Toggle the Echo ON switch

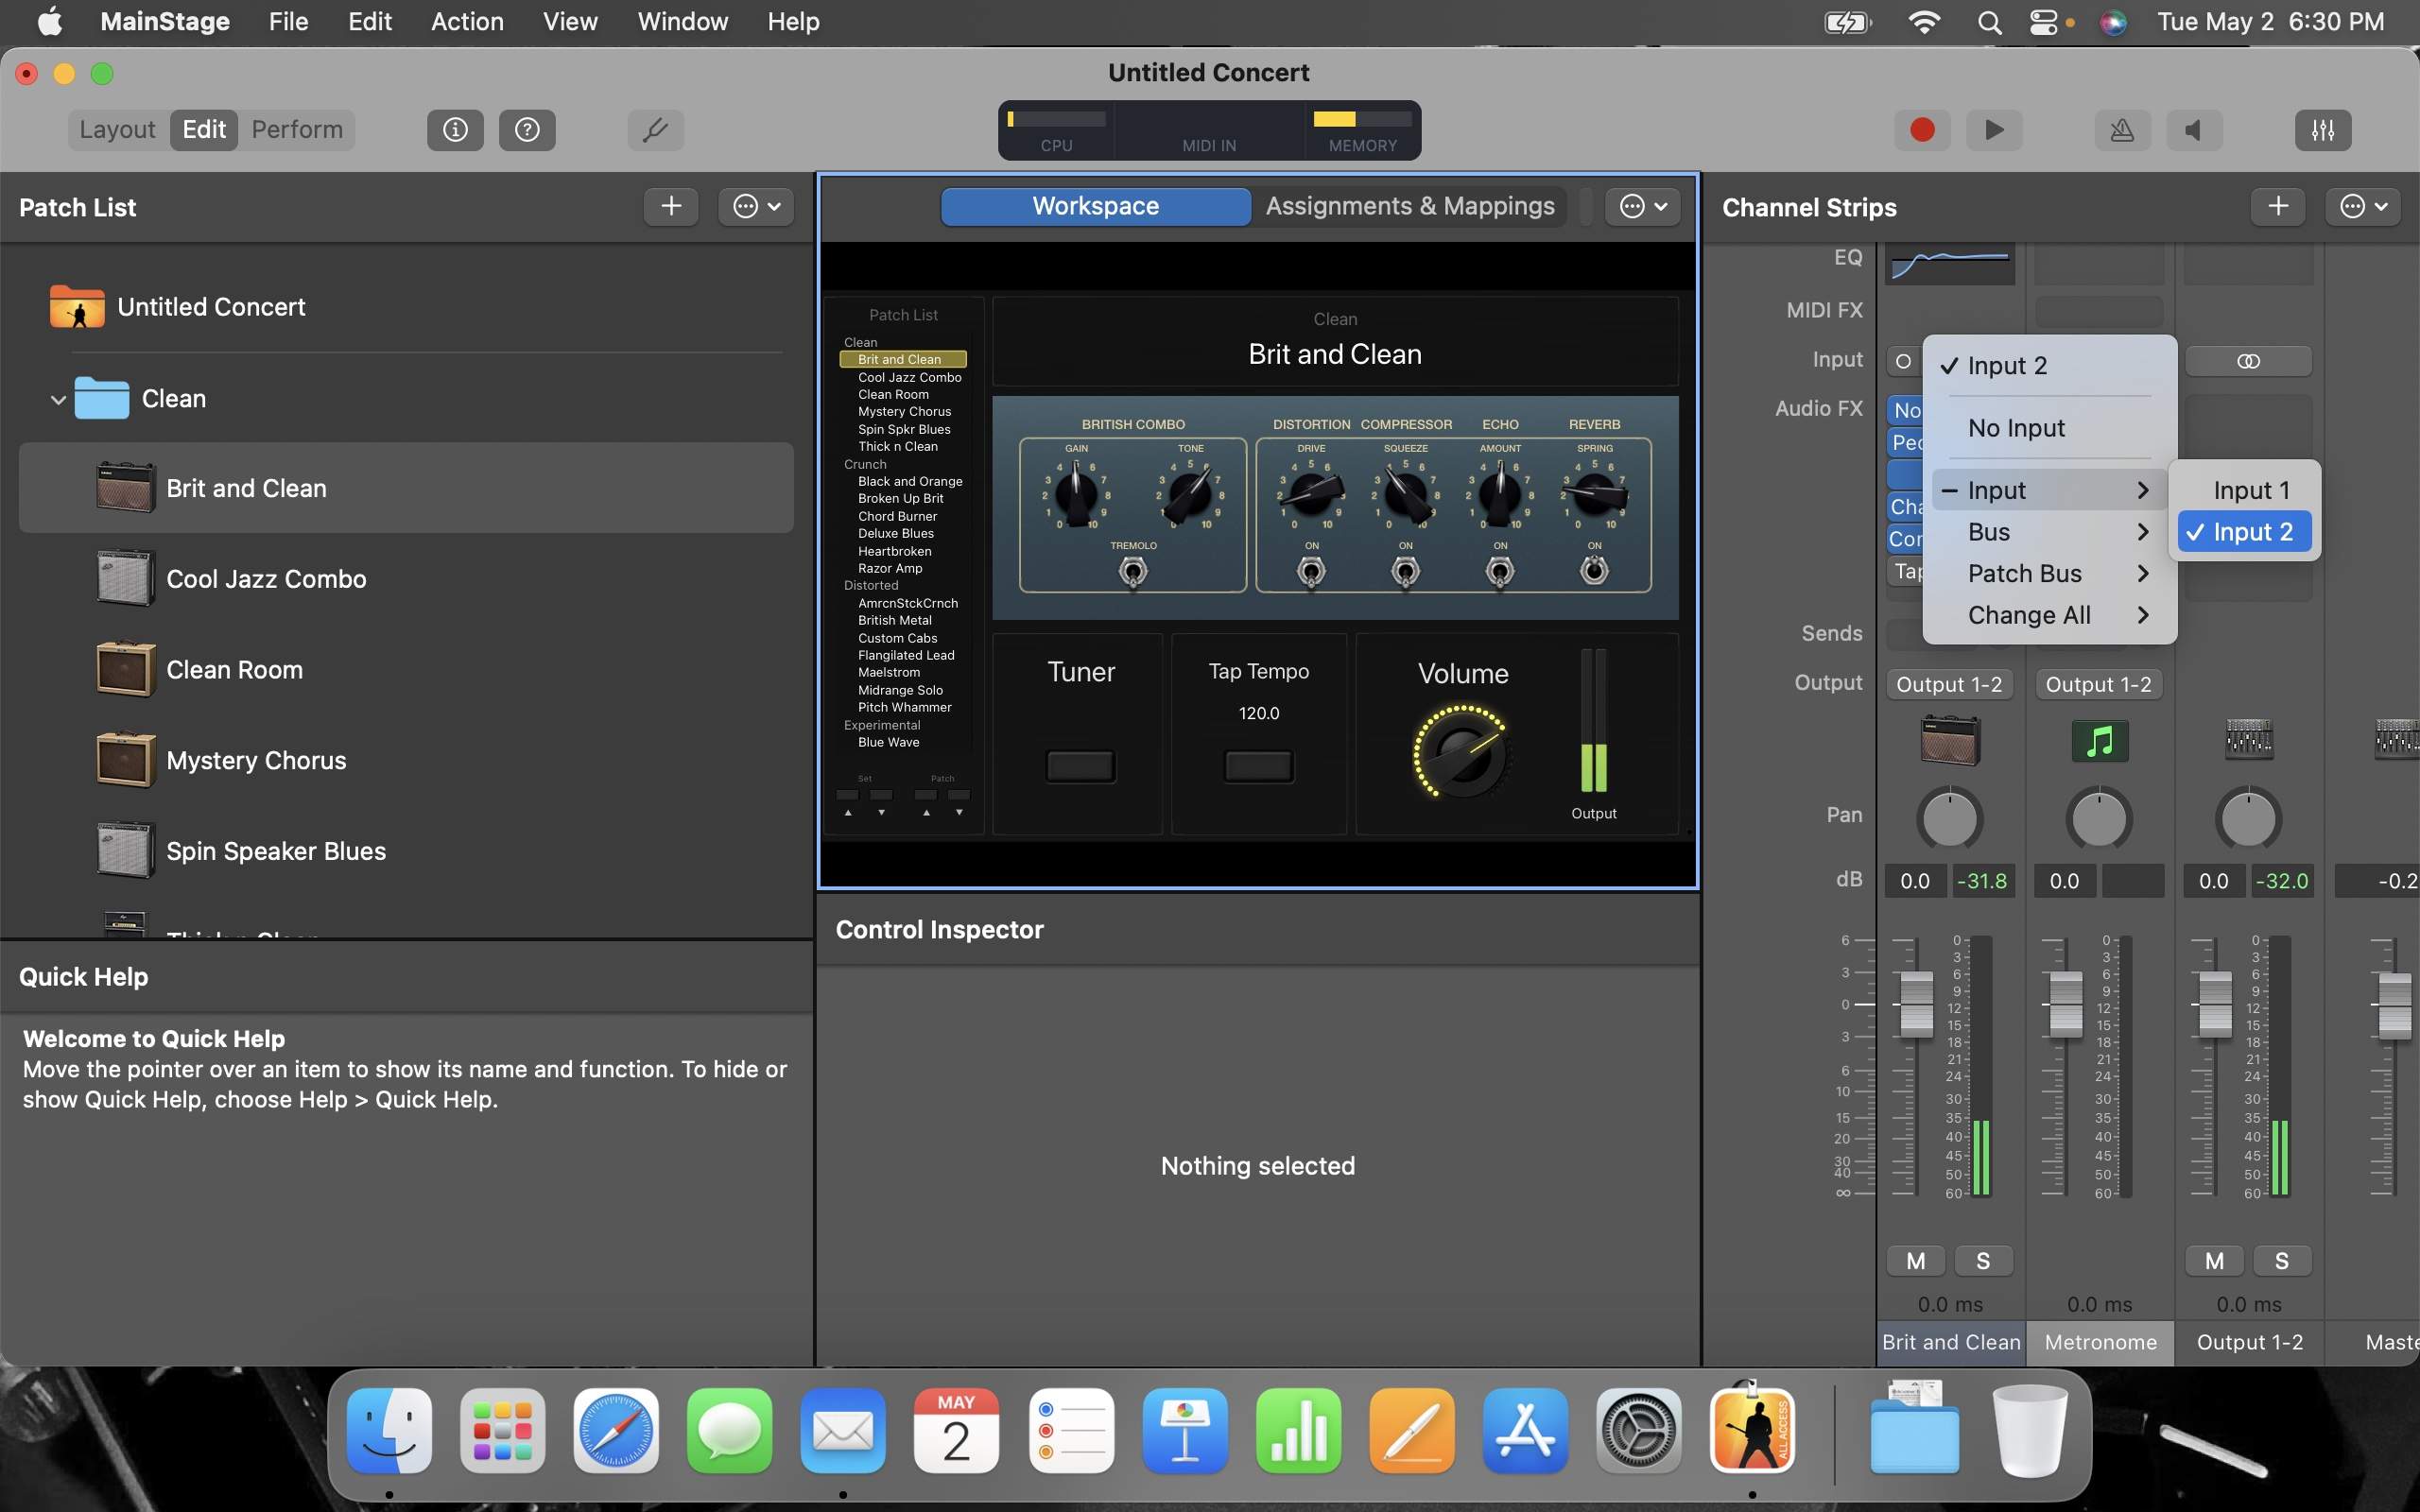point(1500,572)
